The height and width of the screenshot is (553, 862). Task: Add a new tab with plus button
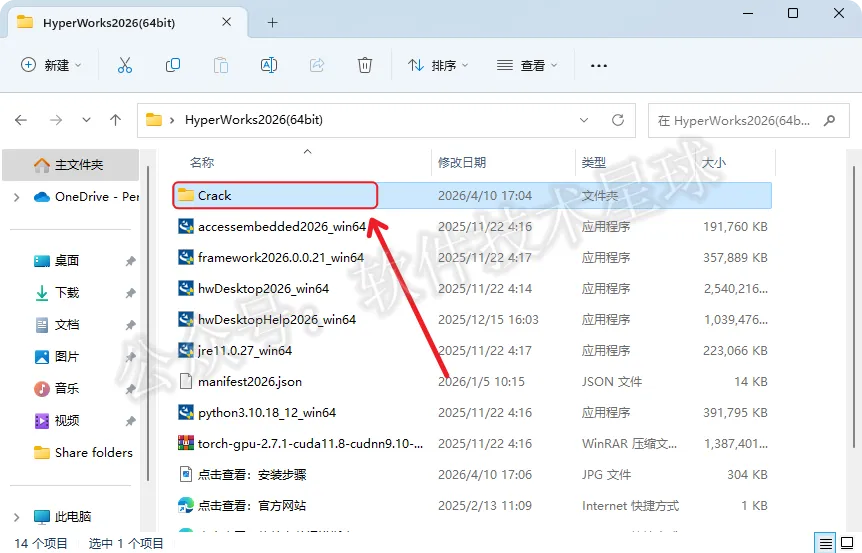click(272, 23)
